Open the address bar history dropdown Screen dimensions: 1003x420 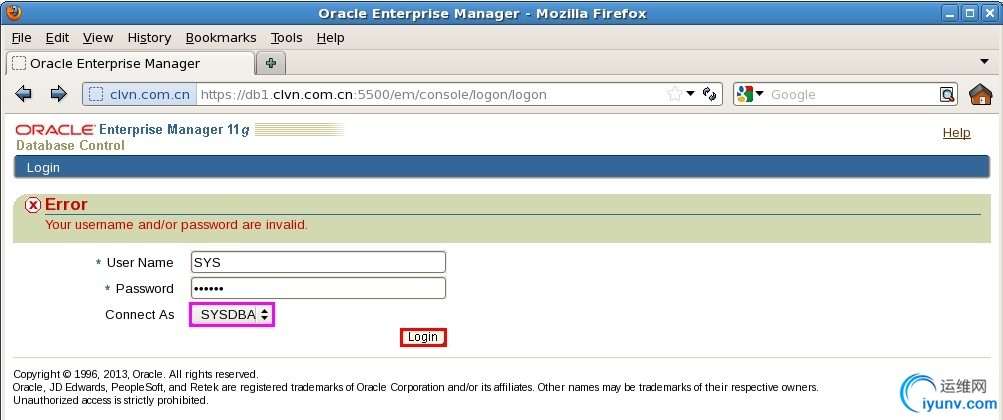point(690,95)
